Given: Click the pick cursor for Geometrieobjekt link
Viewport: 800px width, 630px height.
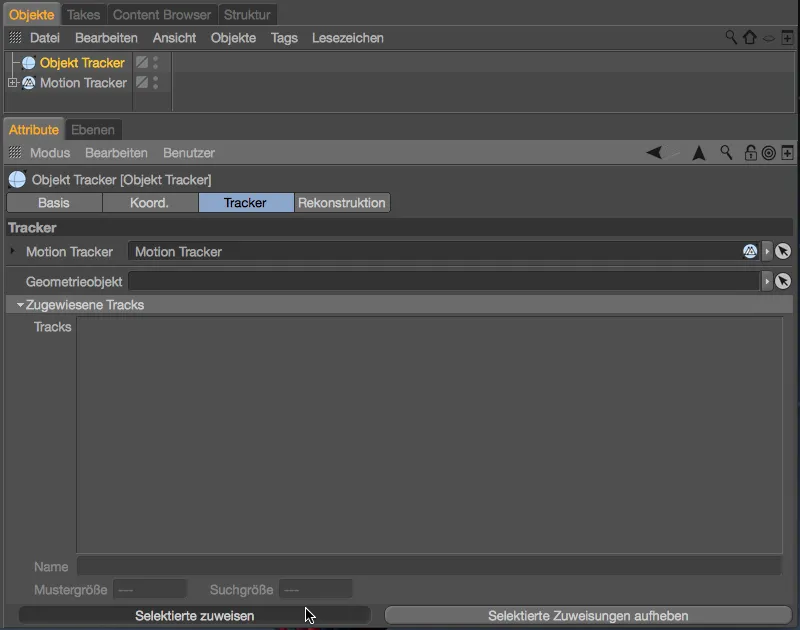Looking at the screenshot, I should (783, 281).
